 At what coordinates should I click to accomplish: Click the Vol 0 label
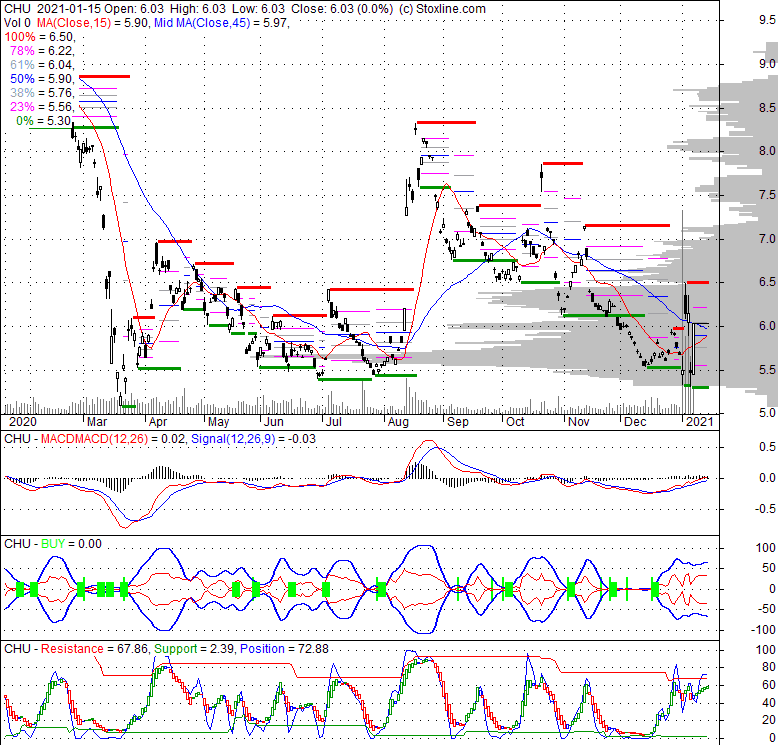click(17, 22)
